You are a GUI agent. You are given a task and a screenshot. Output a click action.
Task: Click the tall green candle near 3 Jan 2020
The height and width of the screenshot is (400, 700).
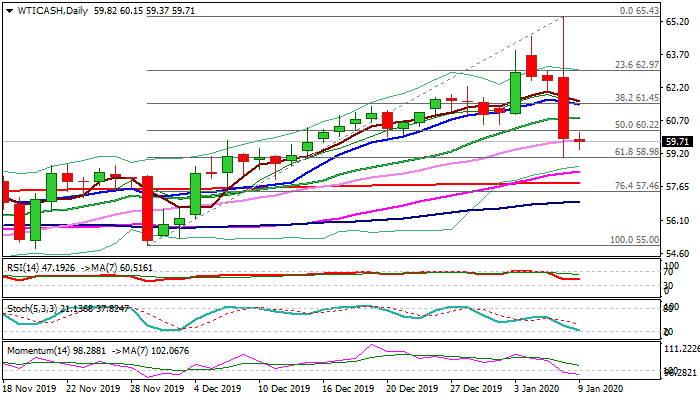[x=516, y=92]
